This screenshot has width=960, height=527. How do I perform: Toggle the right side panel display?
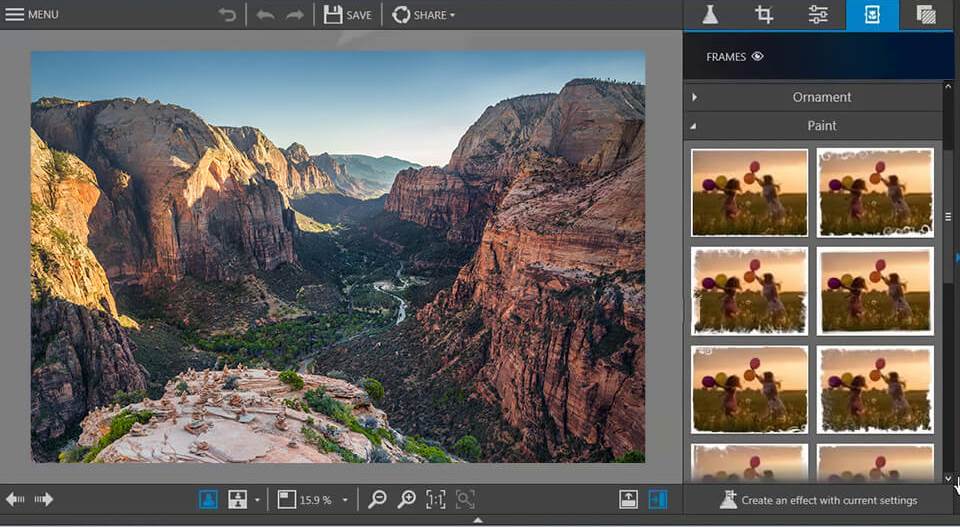pos(658,499)
